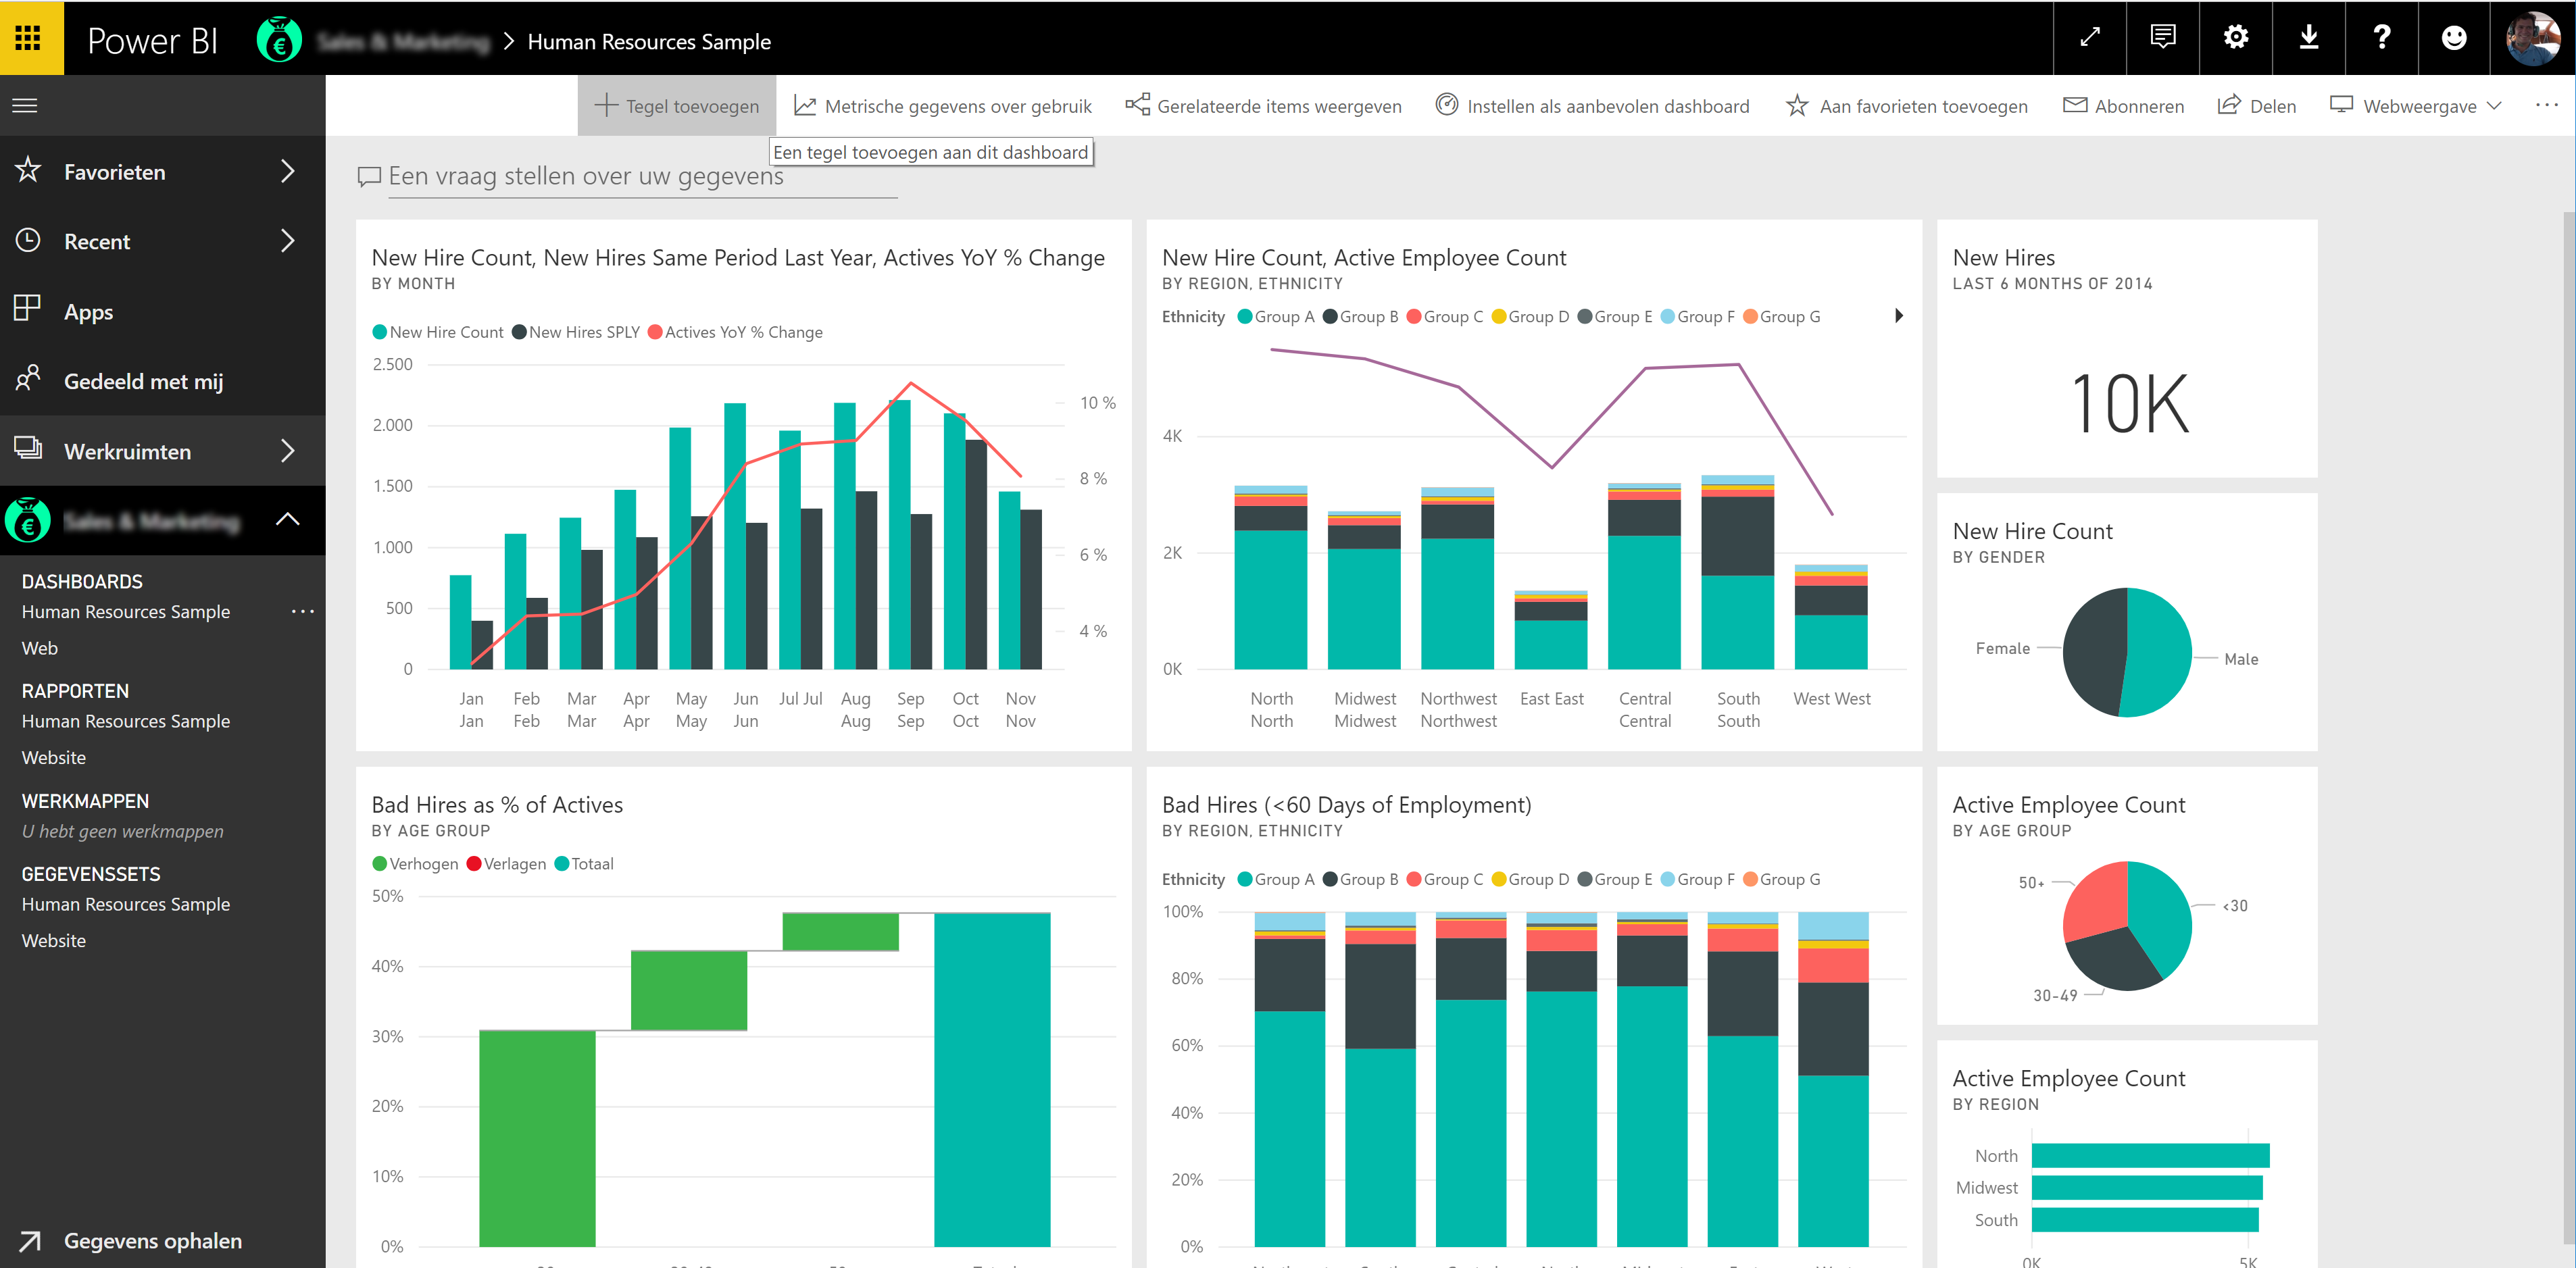Image resolution: width=2576 pixels, height=1268 pixels.
Task: Expand Favorieten chevron
Action: (288, 171)
